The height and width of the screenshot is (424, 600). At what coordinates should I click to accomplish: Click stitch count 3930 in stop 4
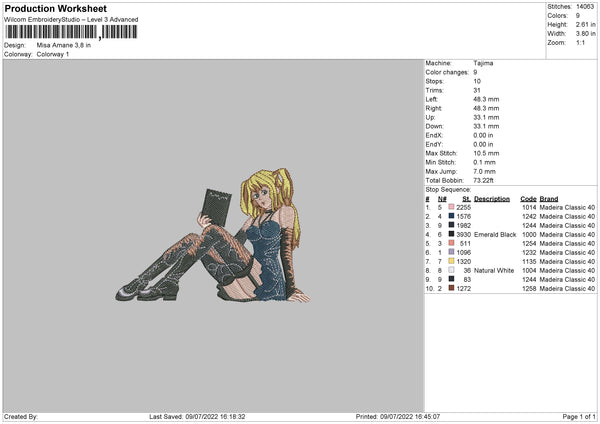pos(463,234)
